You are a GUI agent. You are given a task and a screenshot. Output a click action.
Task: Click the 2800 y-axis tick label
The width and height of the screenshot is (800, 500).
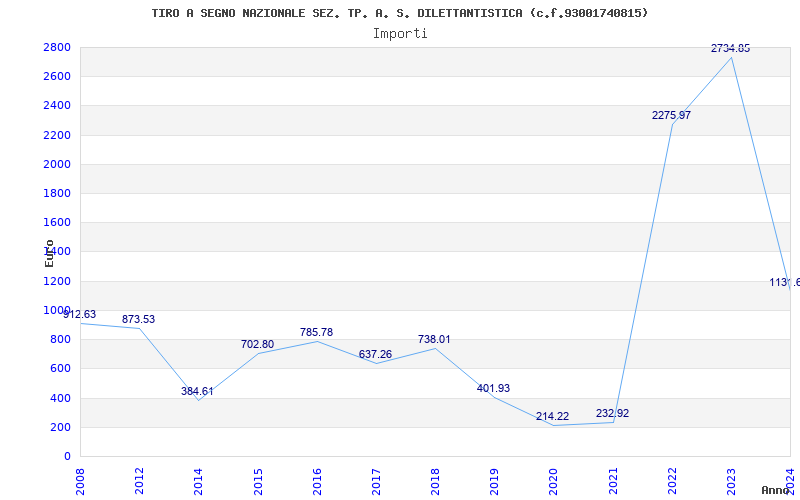[x=56, y=47]
